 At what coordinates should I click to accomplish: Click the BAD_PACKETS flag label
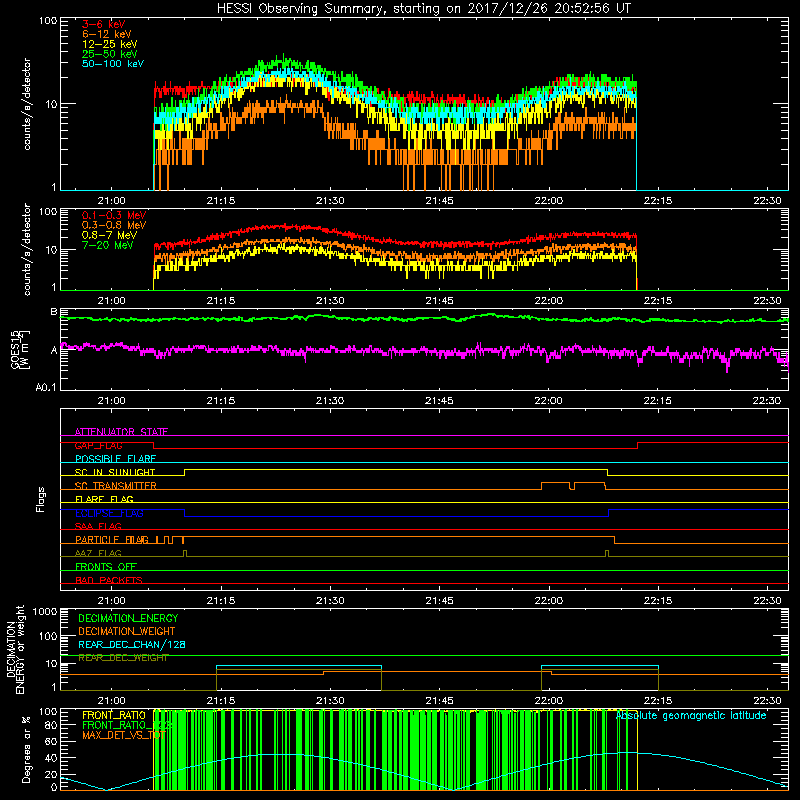[109, 580]
